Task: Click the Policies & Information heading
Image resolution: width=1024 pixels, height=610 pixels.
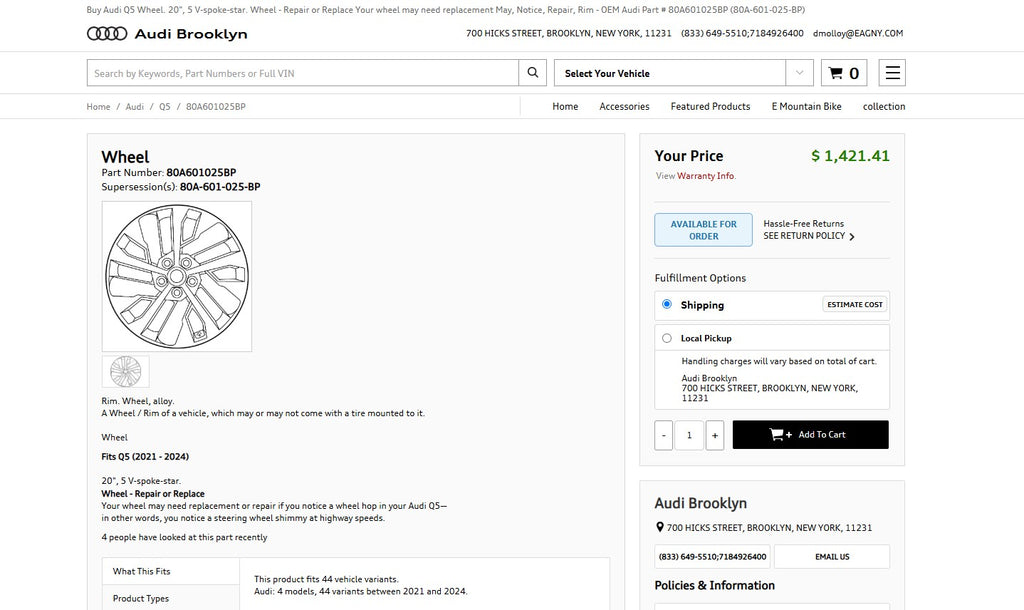Action: [x=714, y=585]
